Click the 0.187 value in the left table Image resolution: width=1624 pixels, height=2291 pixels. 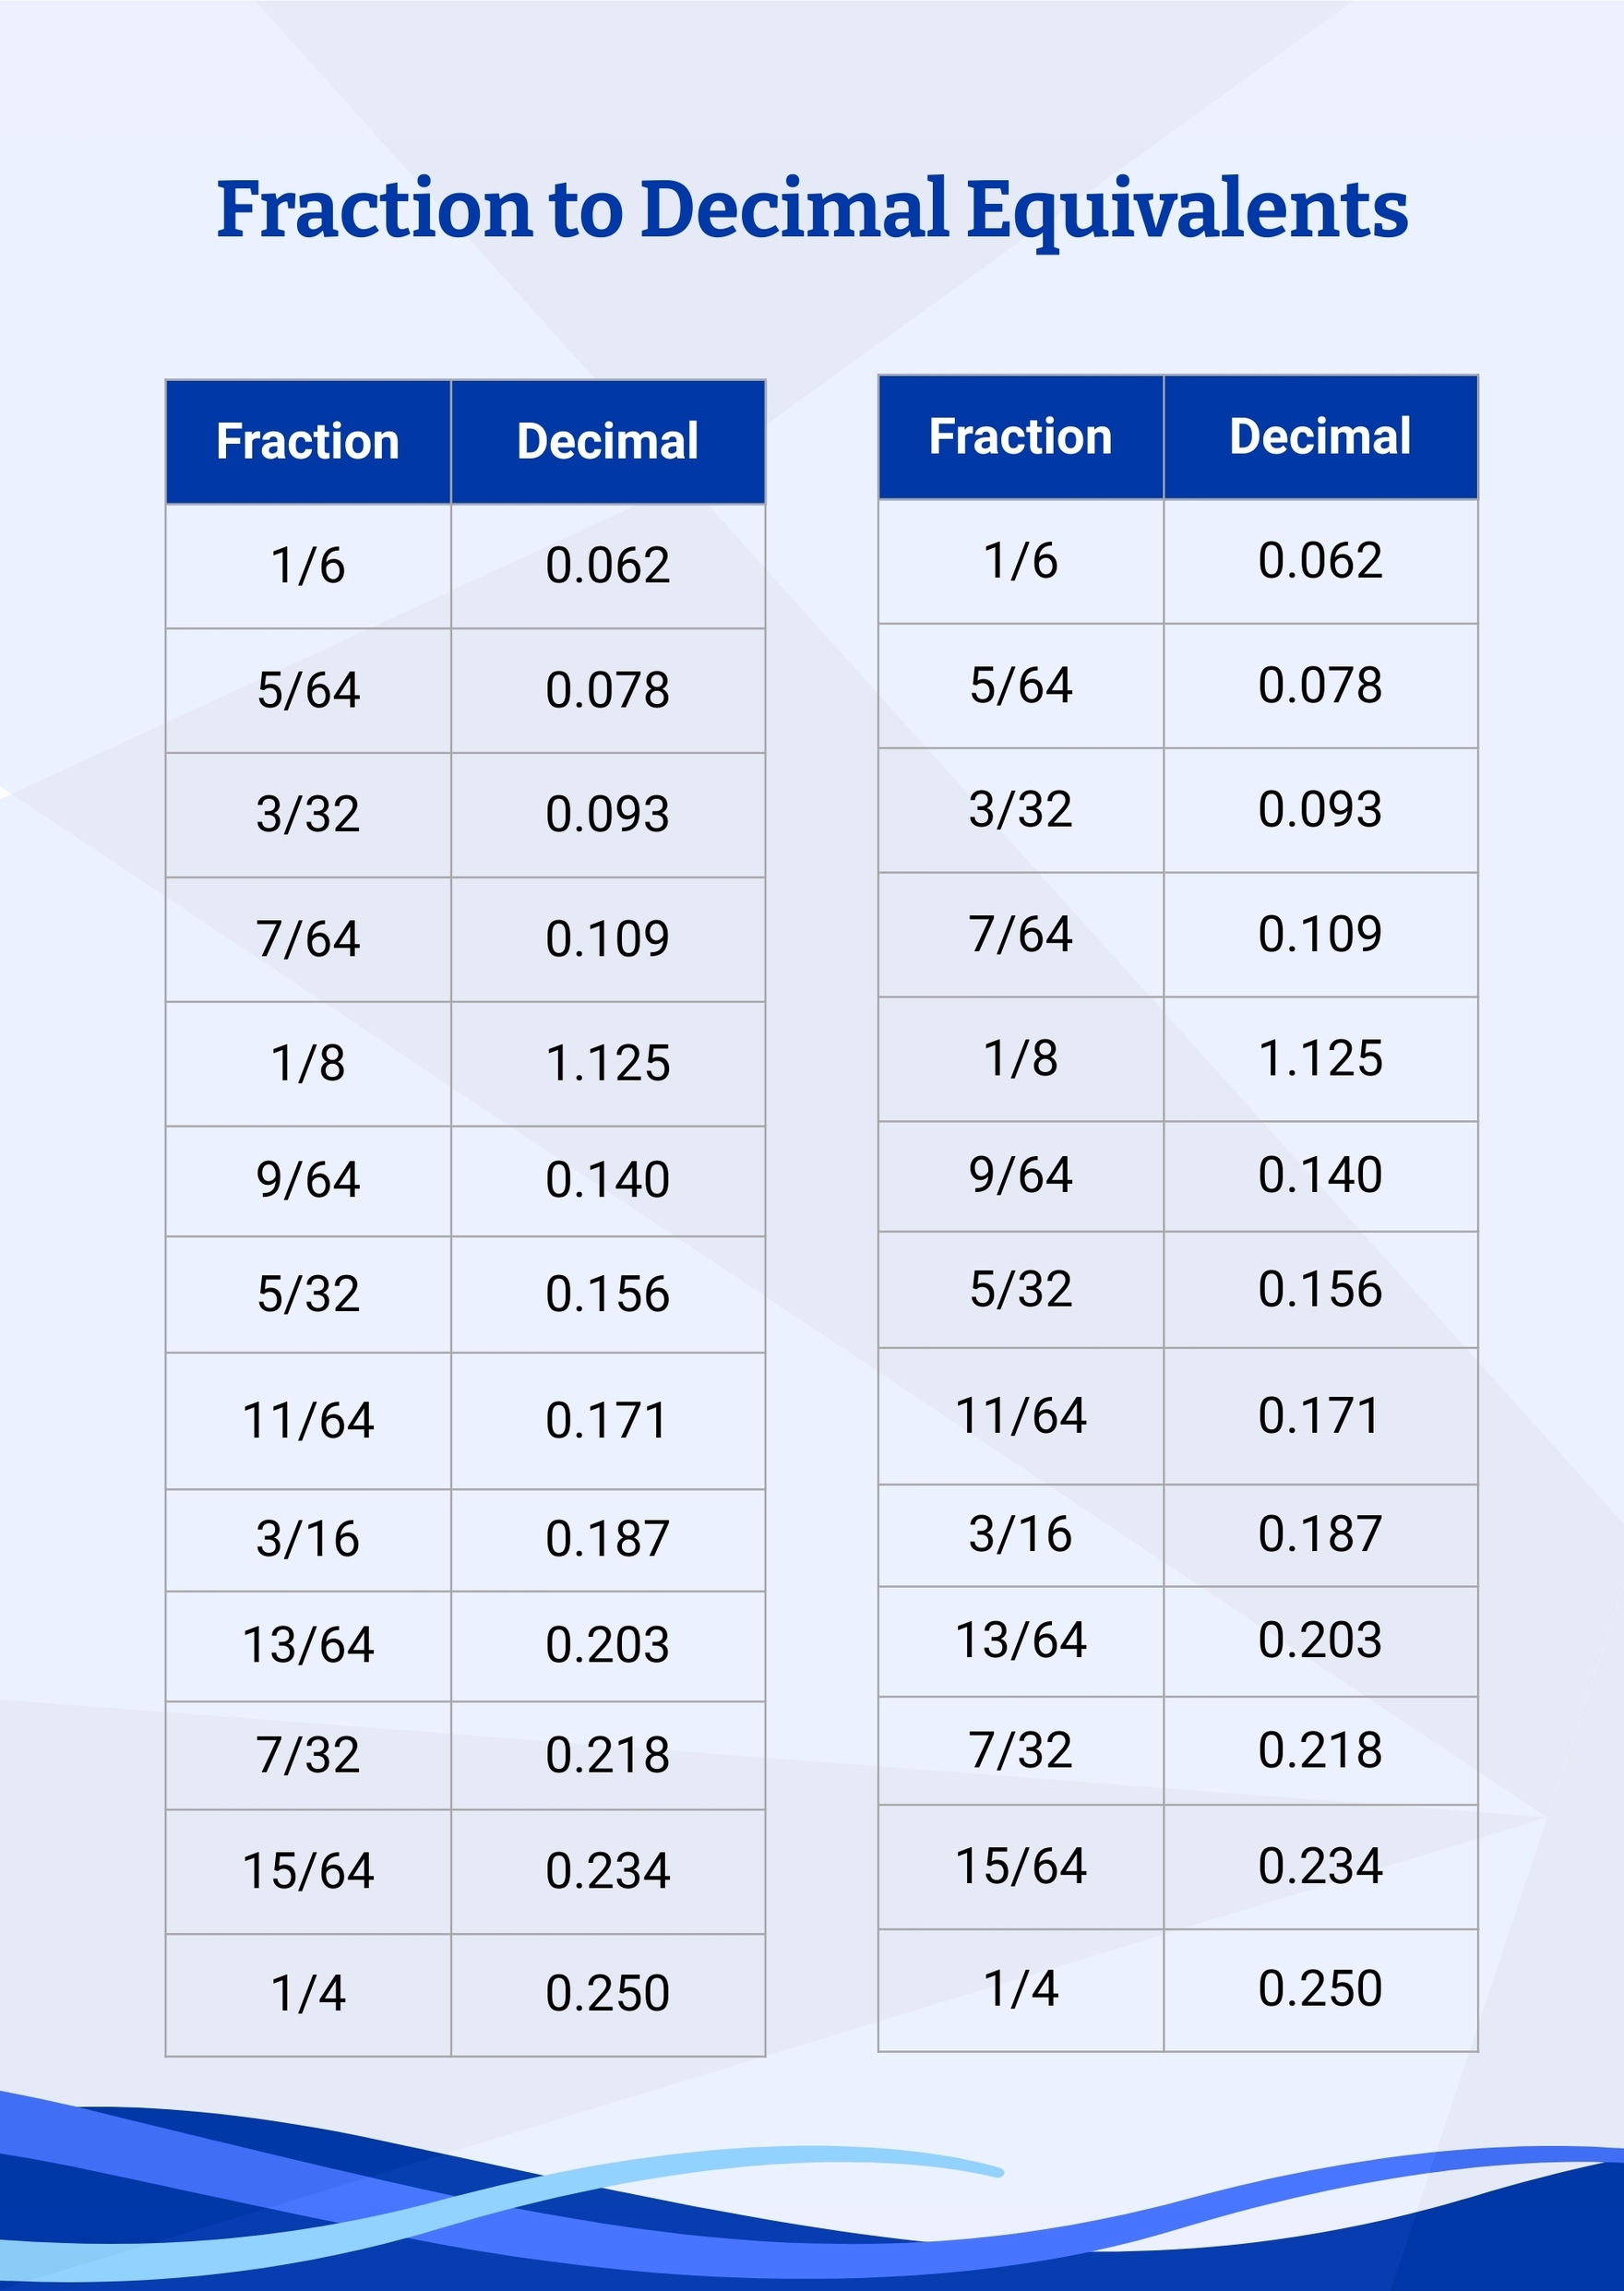[x=607, y=1539]
